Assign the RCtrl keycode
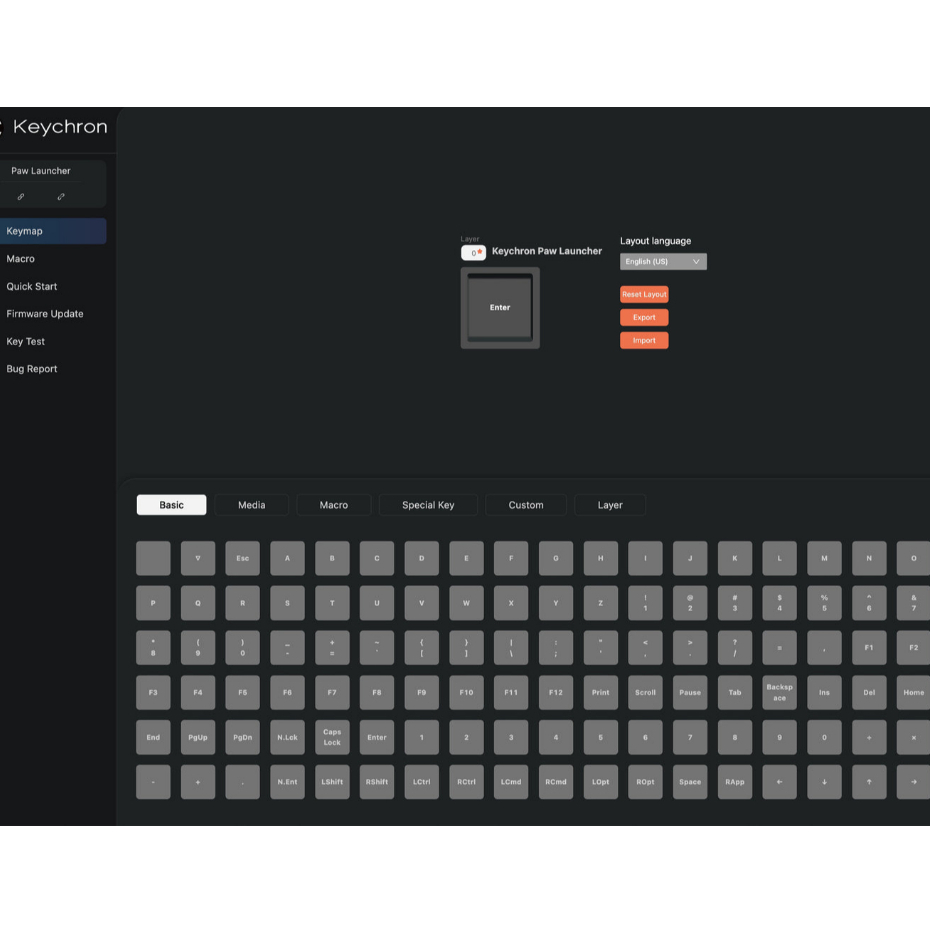The height and width of the screenshot is (930, 930). point(466,782)
